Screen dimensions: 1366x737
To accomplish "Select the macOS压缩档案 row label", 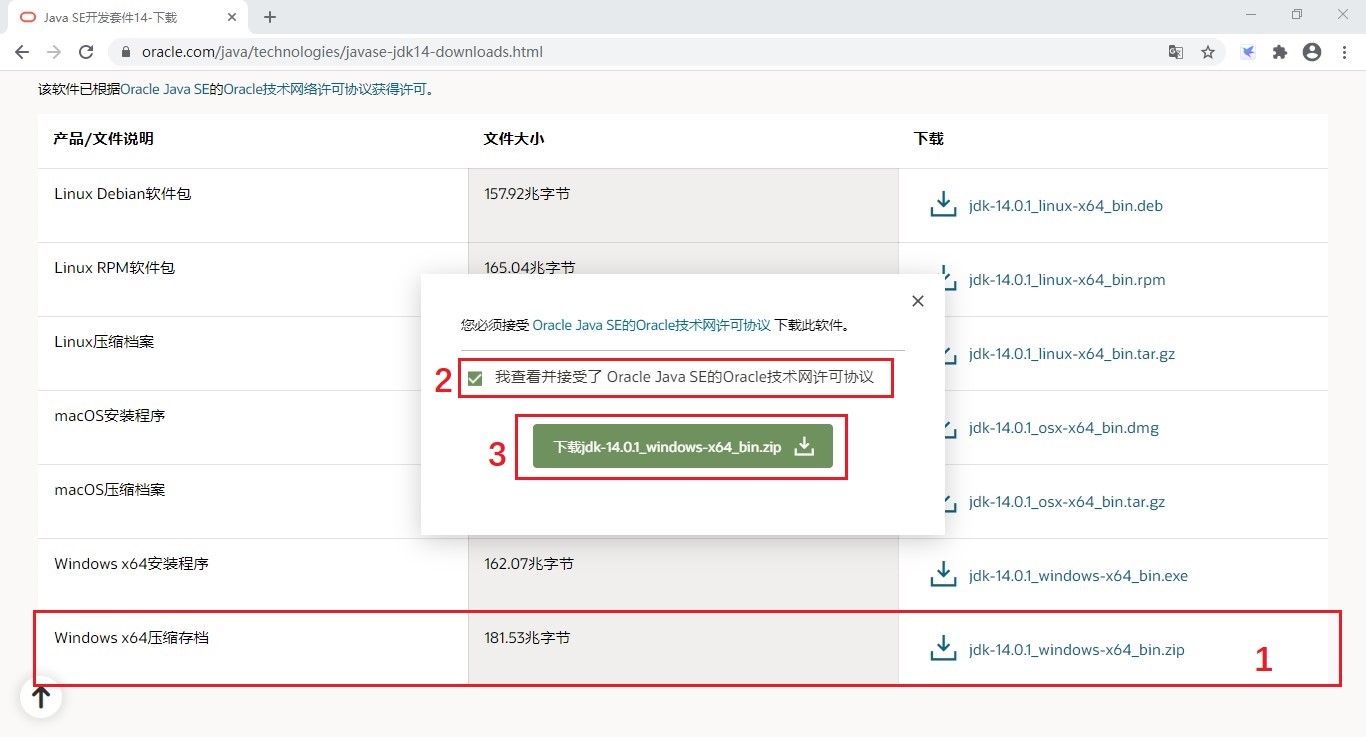I will coord(110,490).
